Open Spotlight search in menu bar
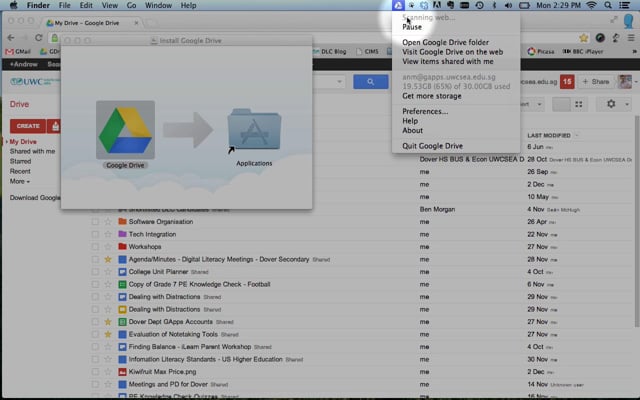This screenshot has width=640, height=400. [x=608, y=5]
